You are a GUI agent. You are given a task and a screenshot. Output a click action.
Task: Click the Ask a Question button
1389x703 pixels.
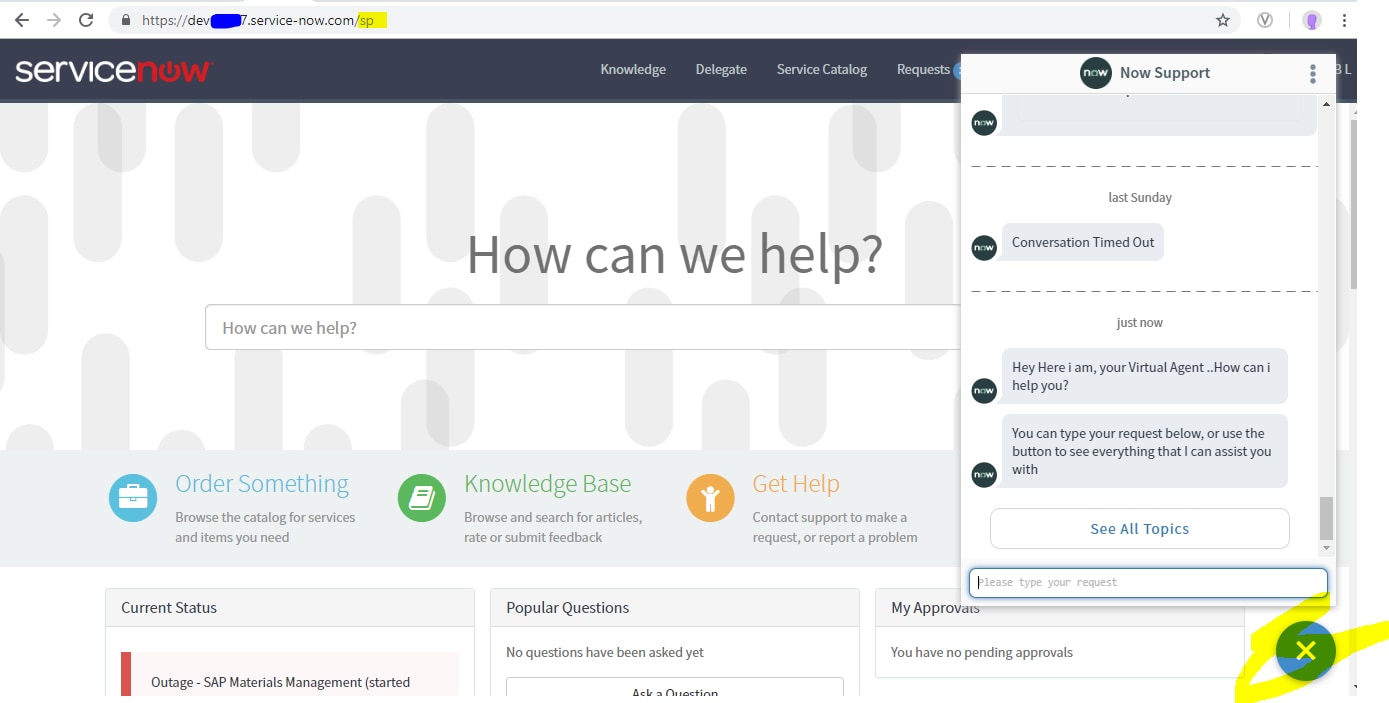674,692
